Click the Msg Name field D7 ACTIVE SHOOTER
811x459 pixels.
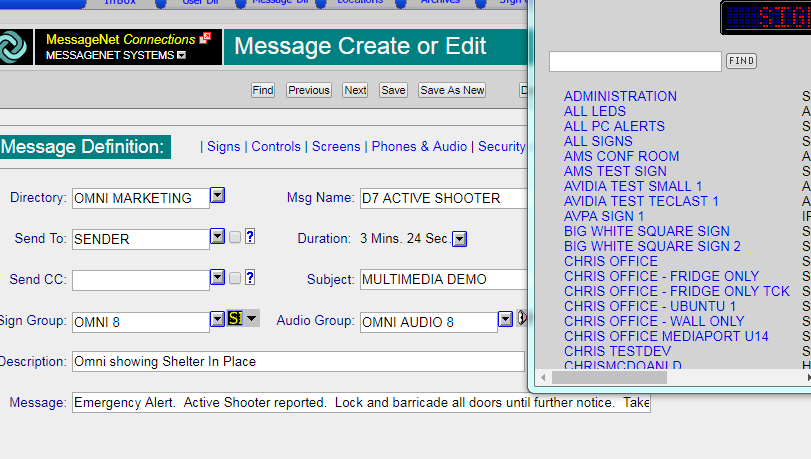tap(444, 198)
